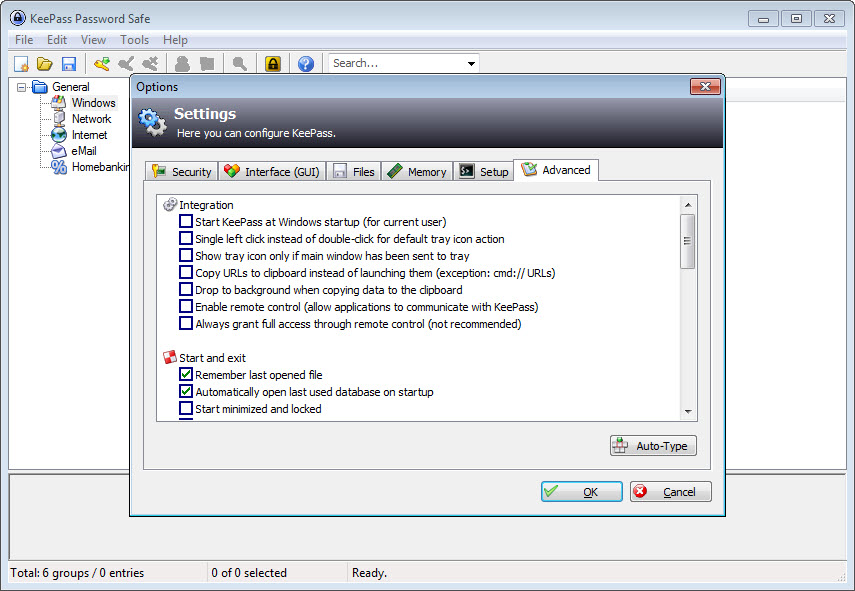This screenshot has width=855, height=591.
Task: Click the Start and exit section icon
Action: tap(170, 357)
